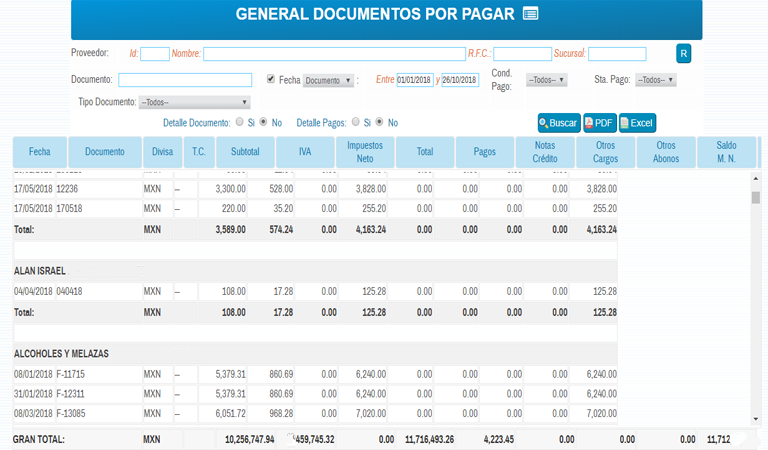Open the Cond. Pago dropdown

pos(547,80)
